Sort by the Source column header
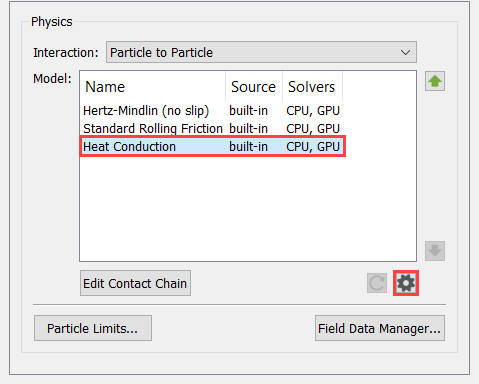 click(253, 87)
